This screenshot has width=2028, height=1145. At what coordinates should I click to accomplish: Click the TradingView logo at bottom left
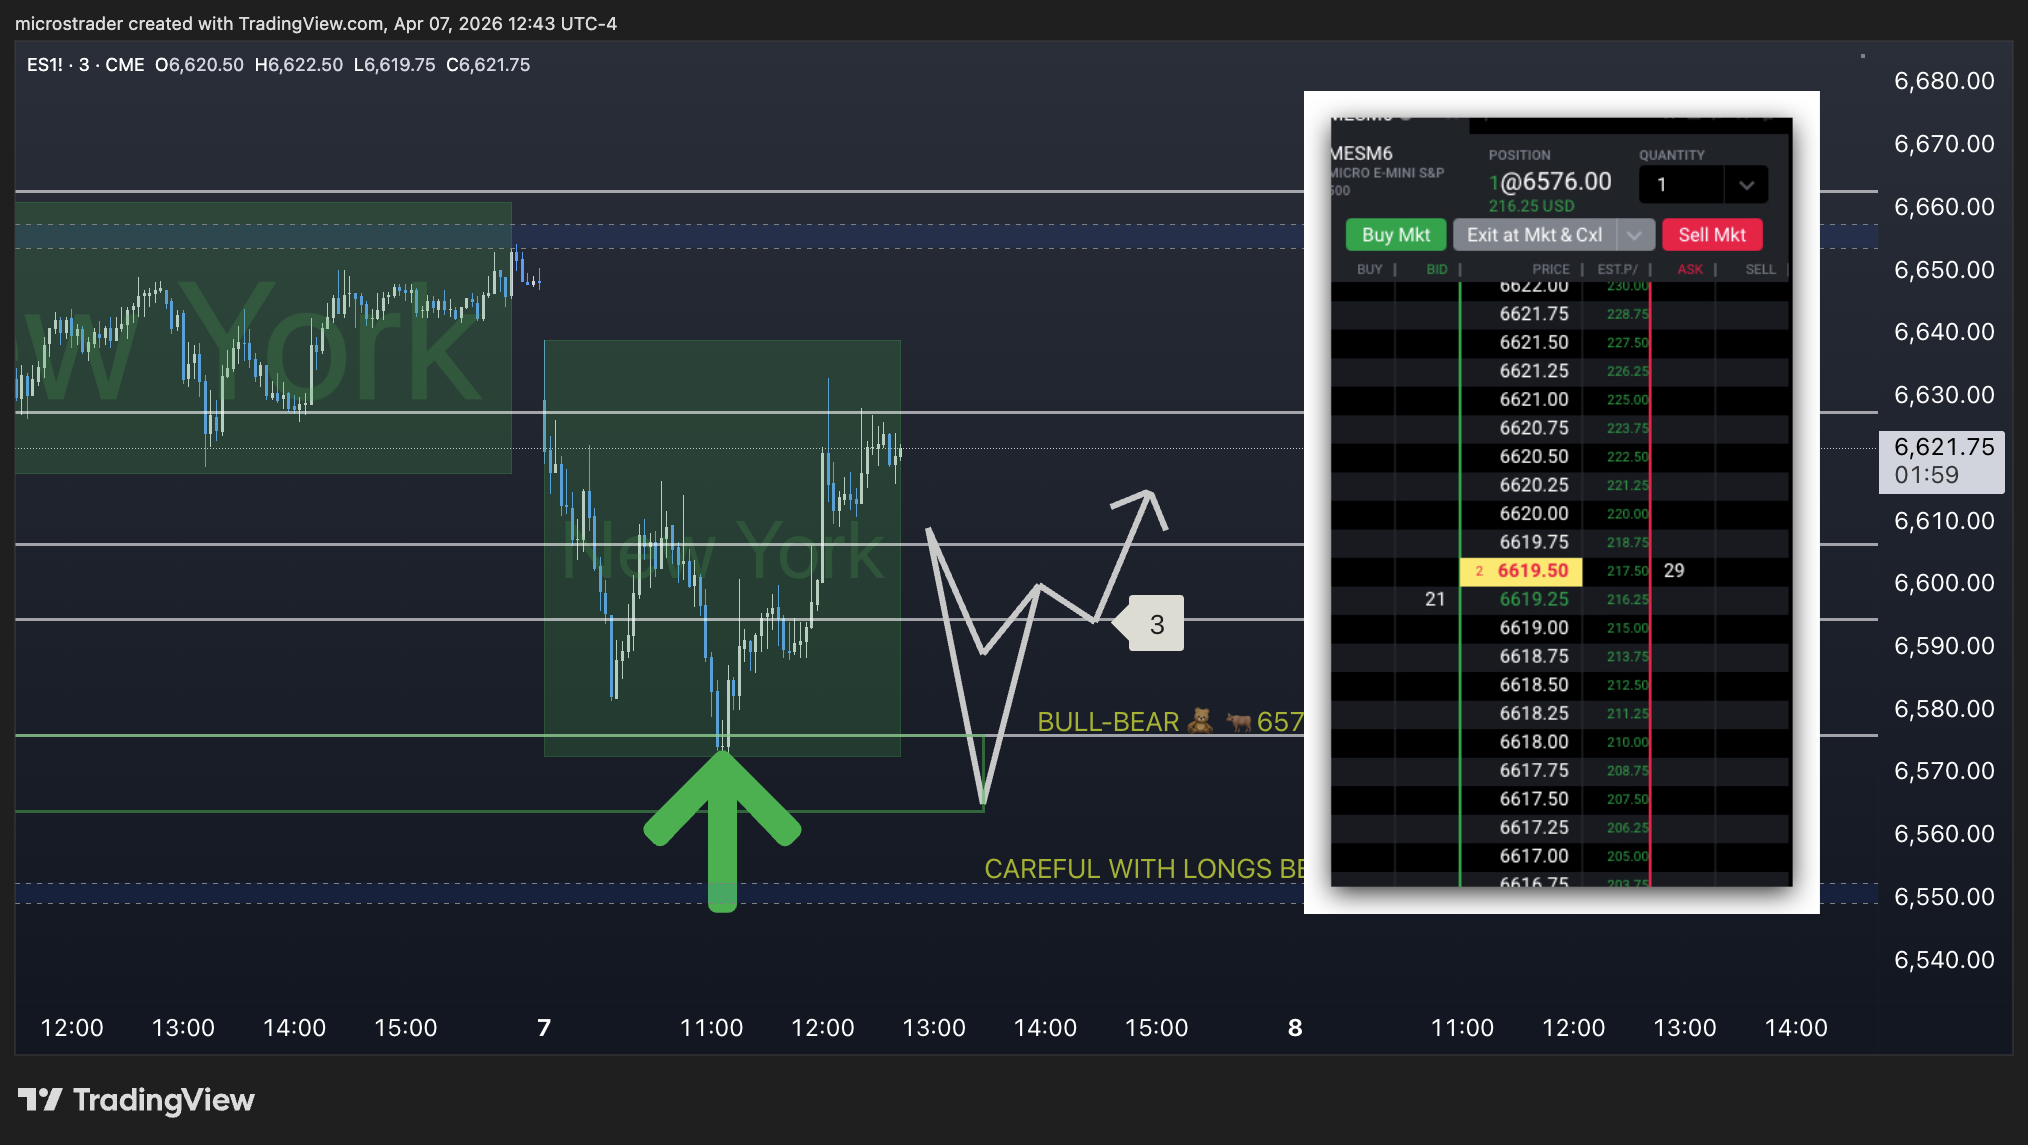click(136, 1100)
